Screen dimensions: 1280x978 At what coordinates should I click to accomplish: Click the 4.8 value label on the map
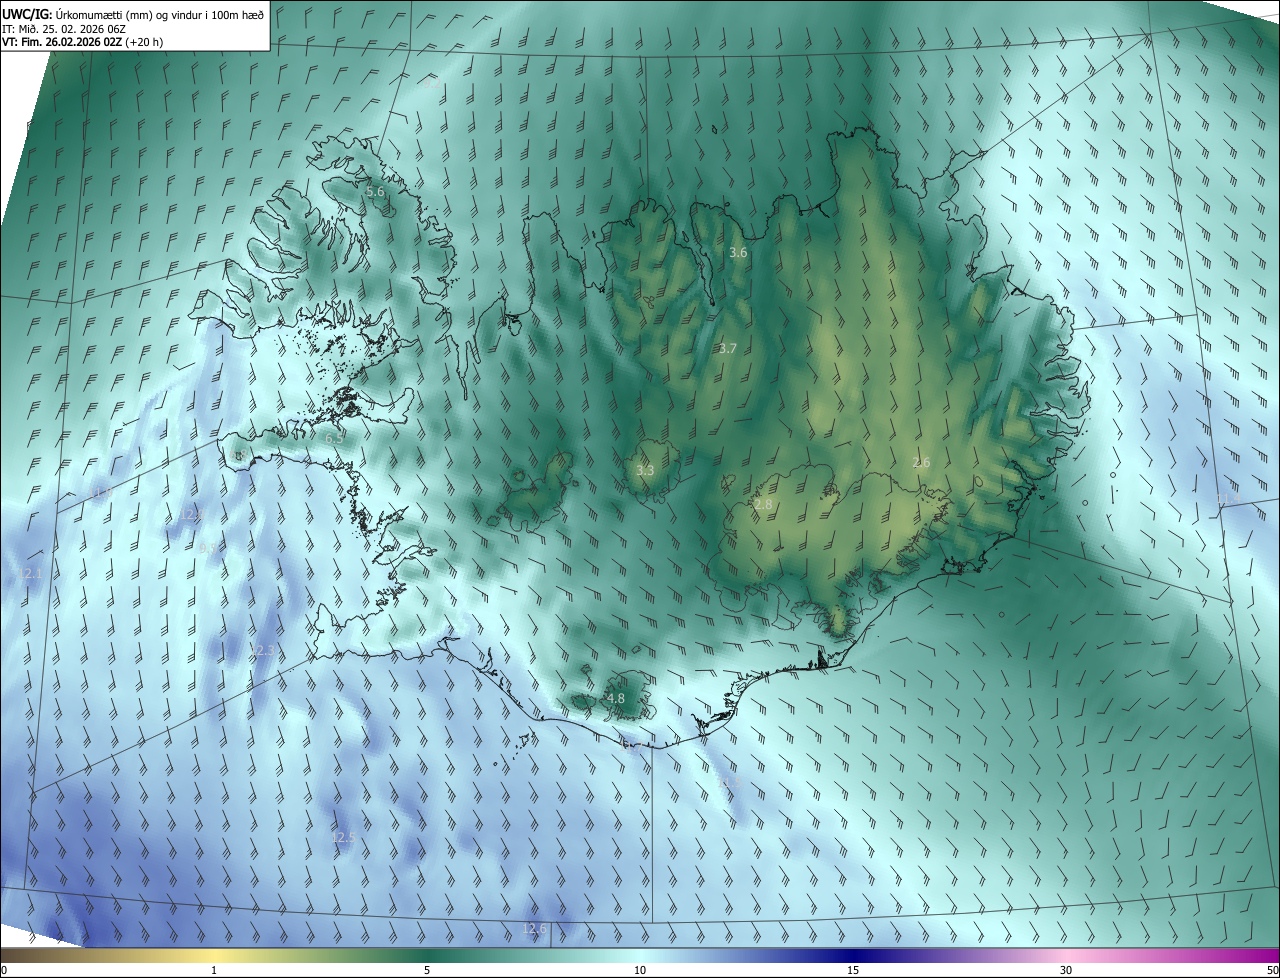pos(616,698)
